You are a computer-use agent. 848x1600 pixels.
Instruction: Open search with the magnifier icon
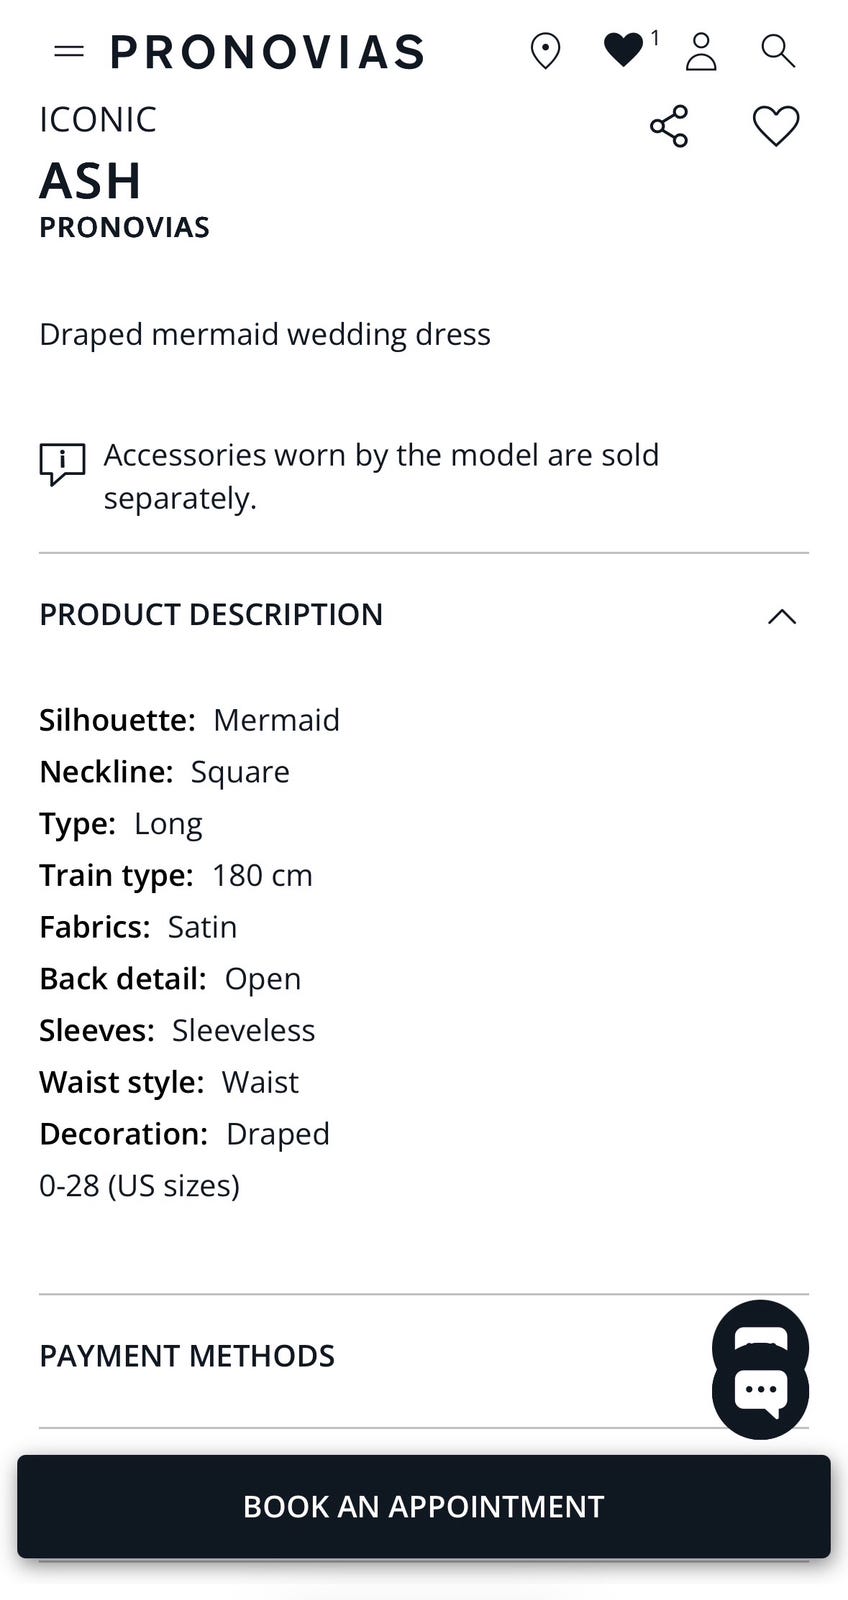point(777,51)
